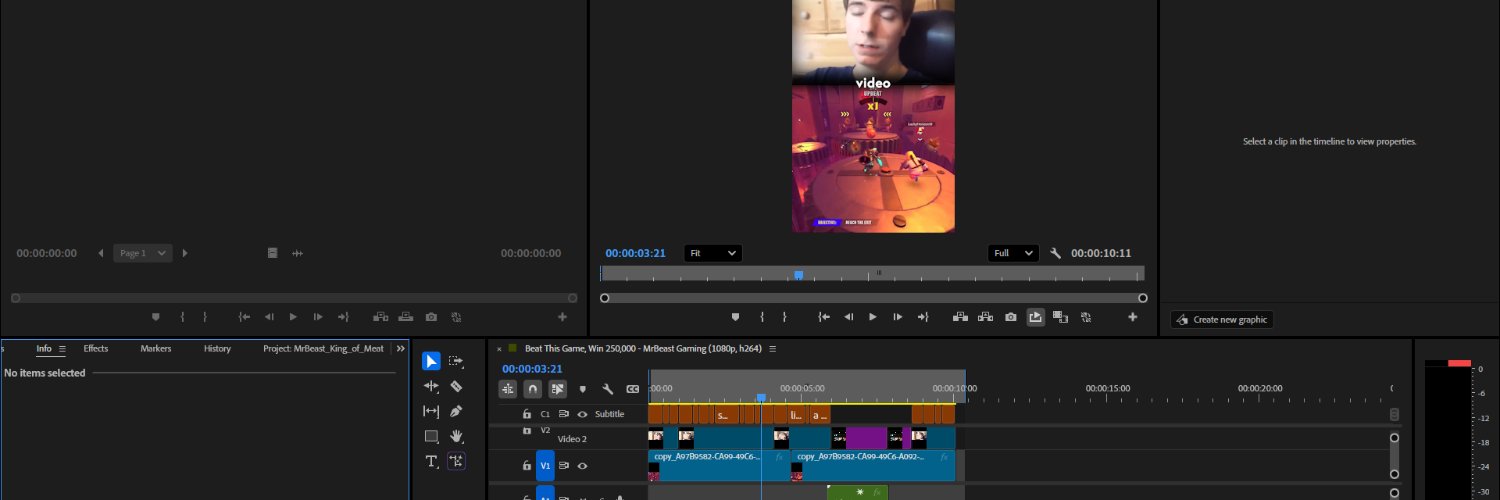Open the Info panel menu

pyautogui.click(x=62, y=349)
